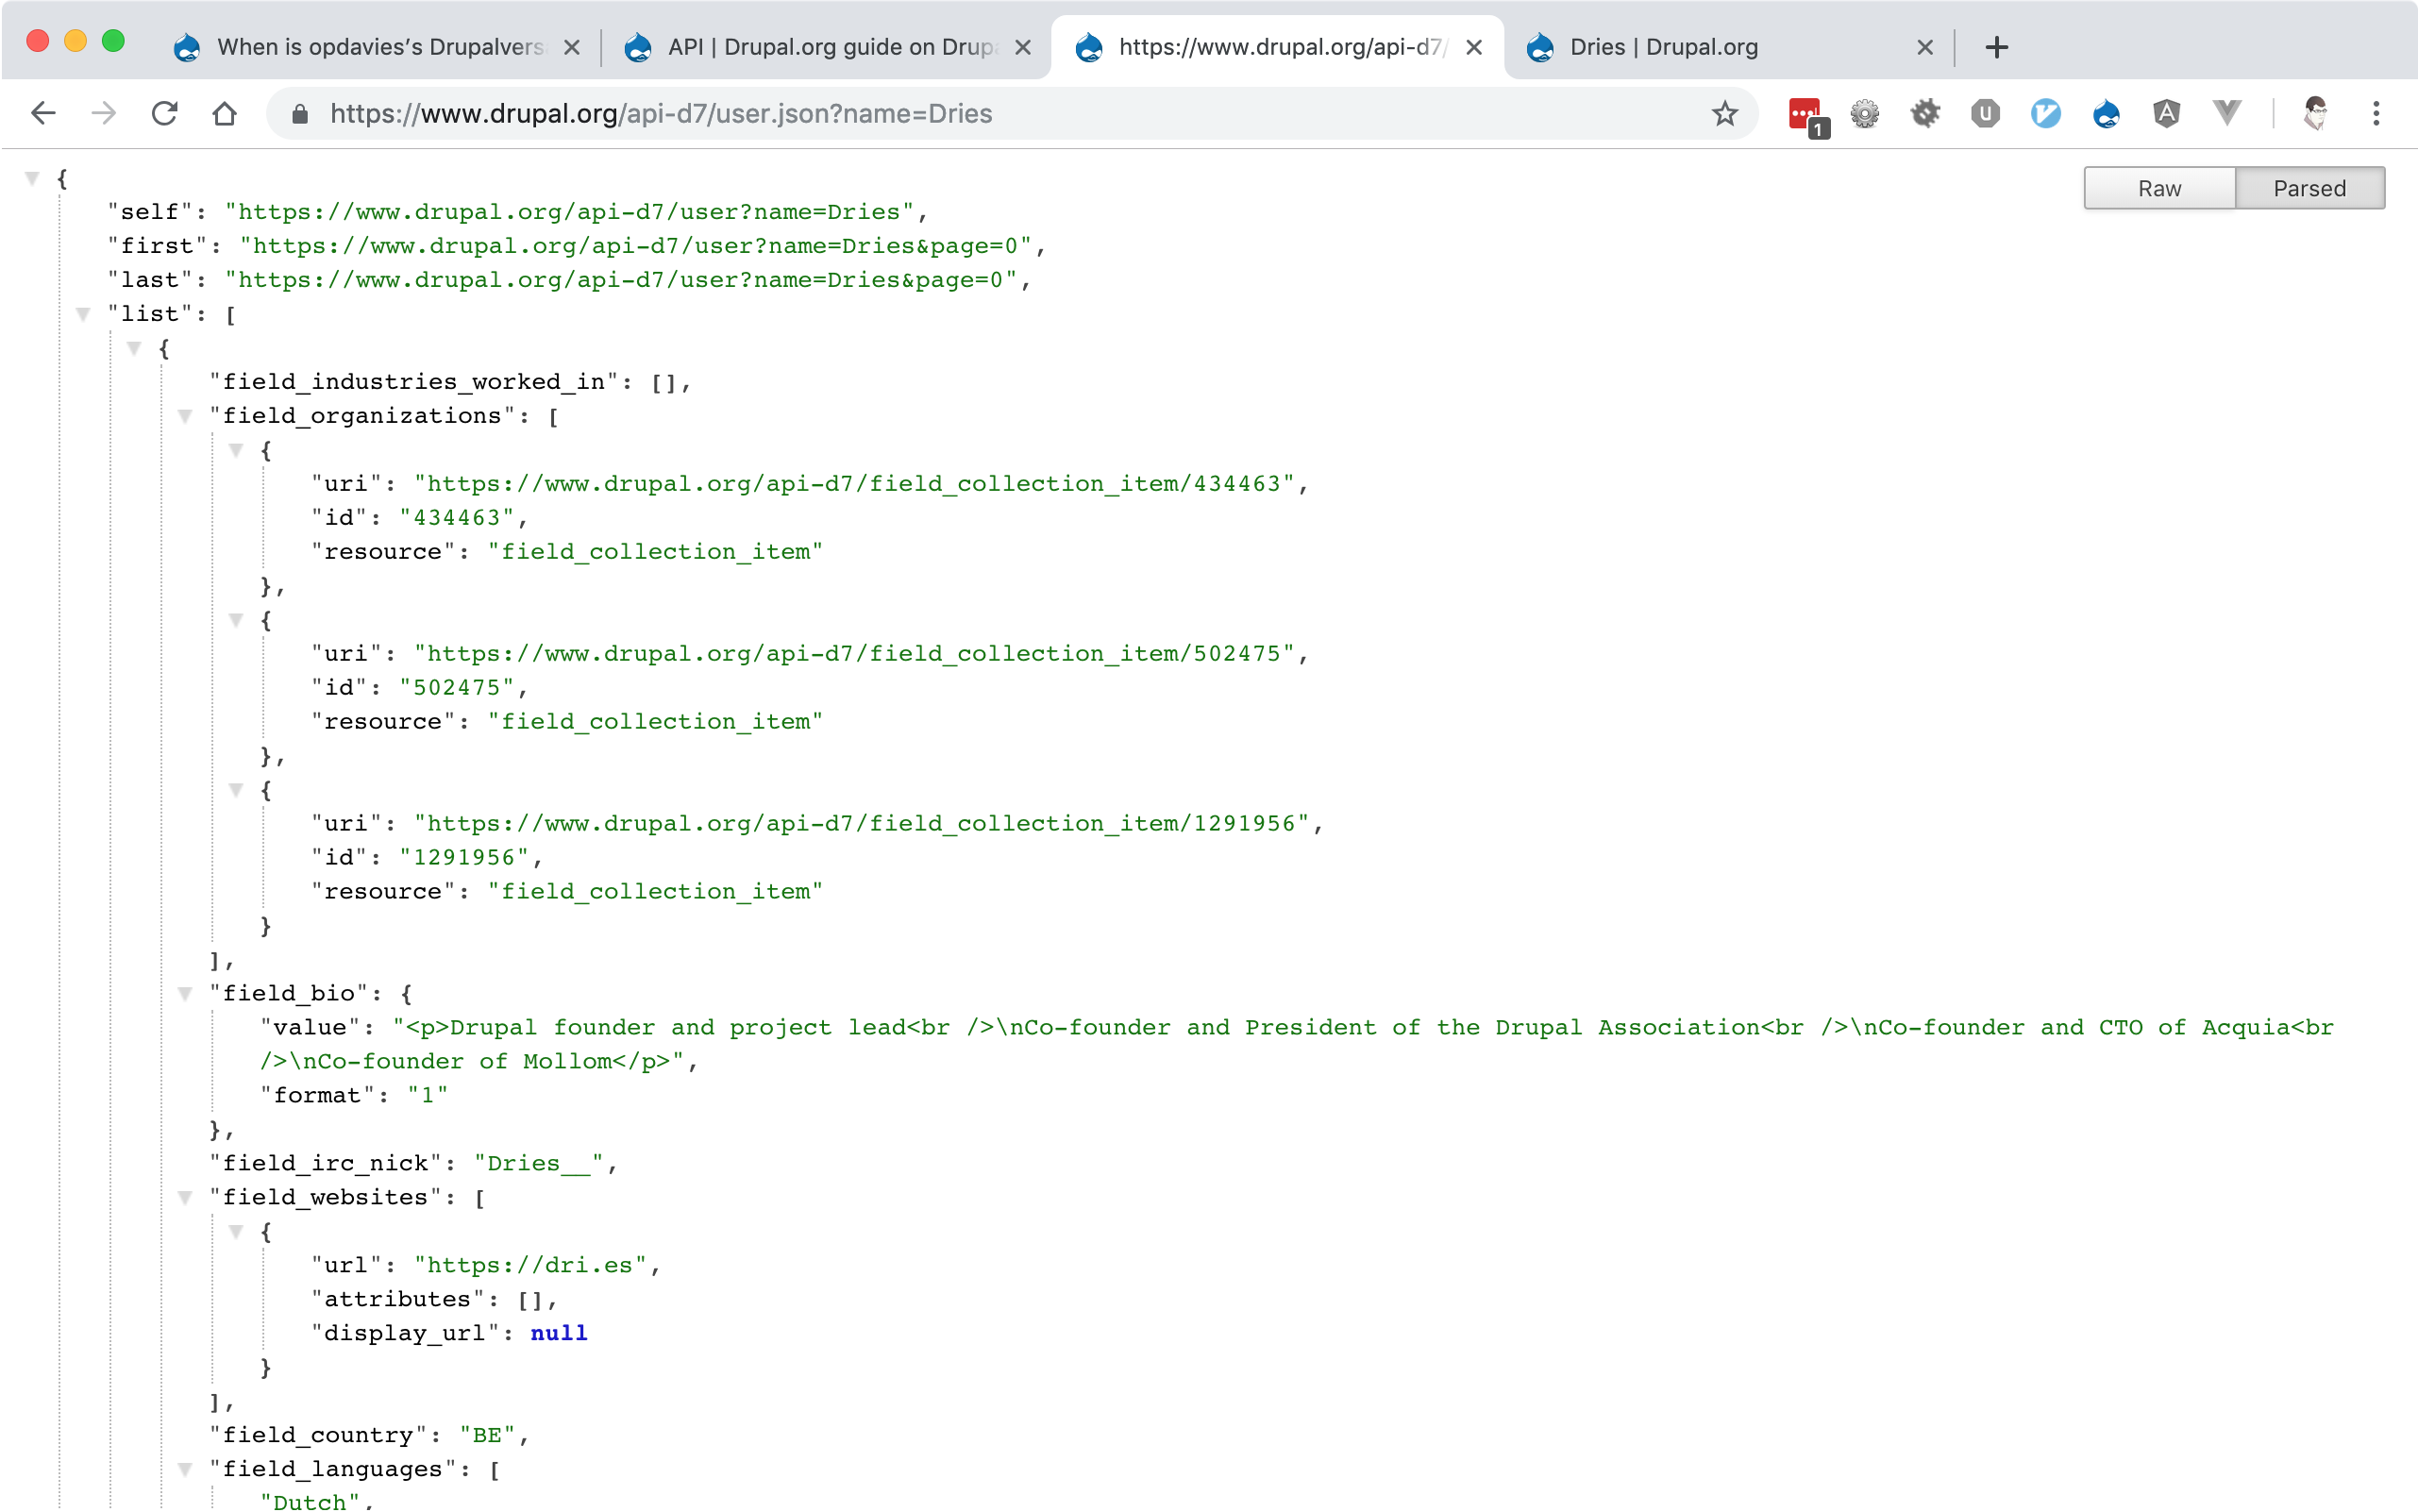This screenshot has width=2418, height=1512.
Task: Open the red LastPass extension icon
Action: click(1805, 113)
